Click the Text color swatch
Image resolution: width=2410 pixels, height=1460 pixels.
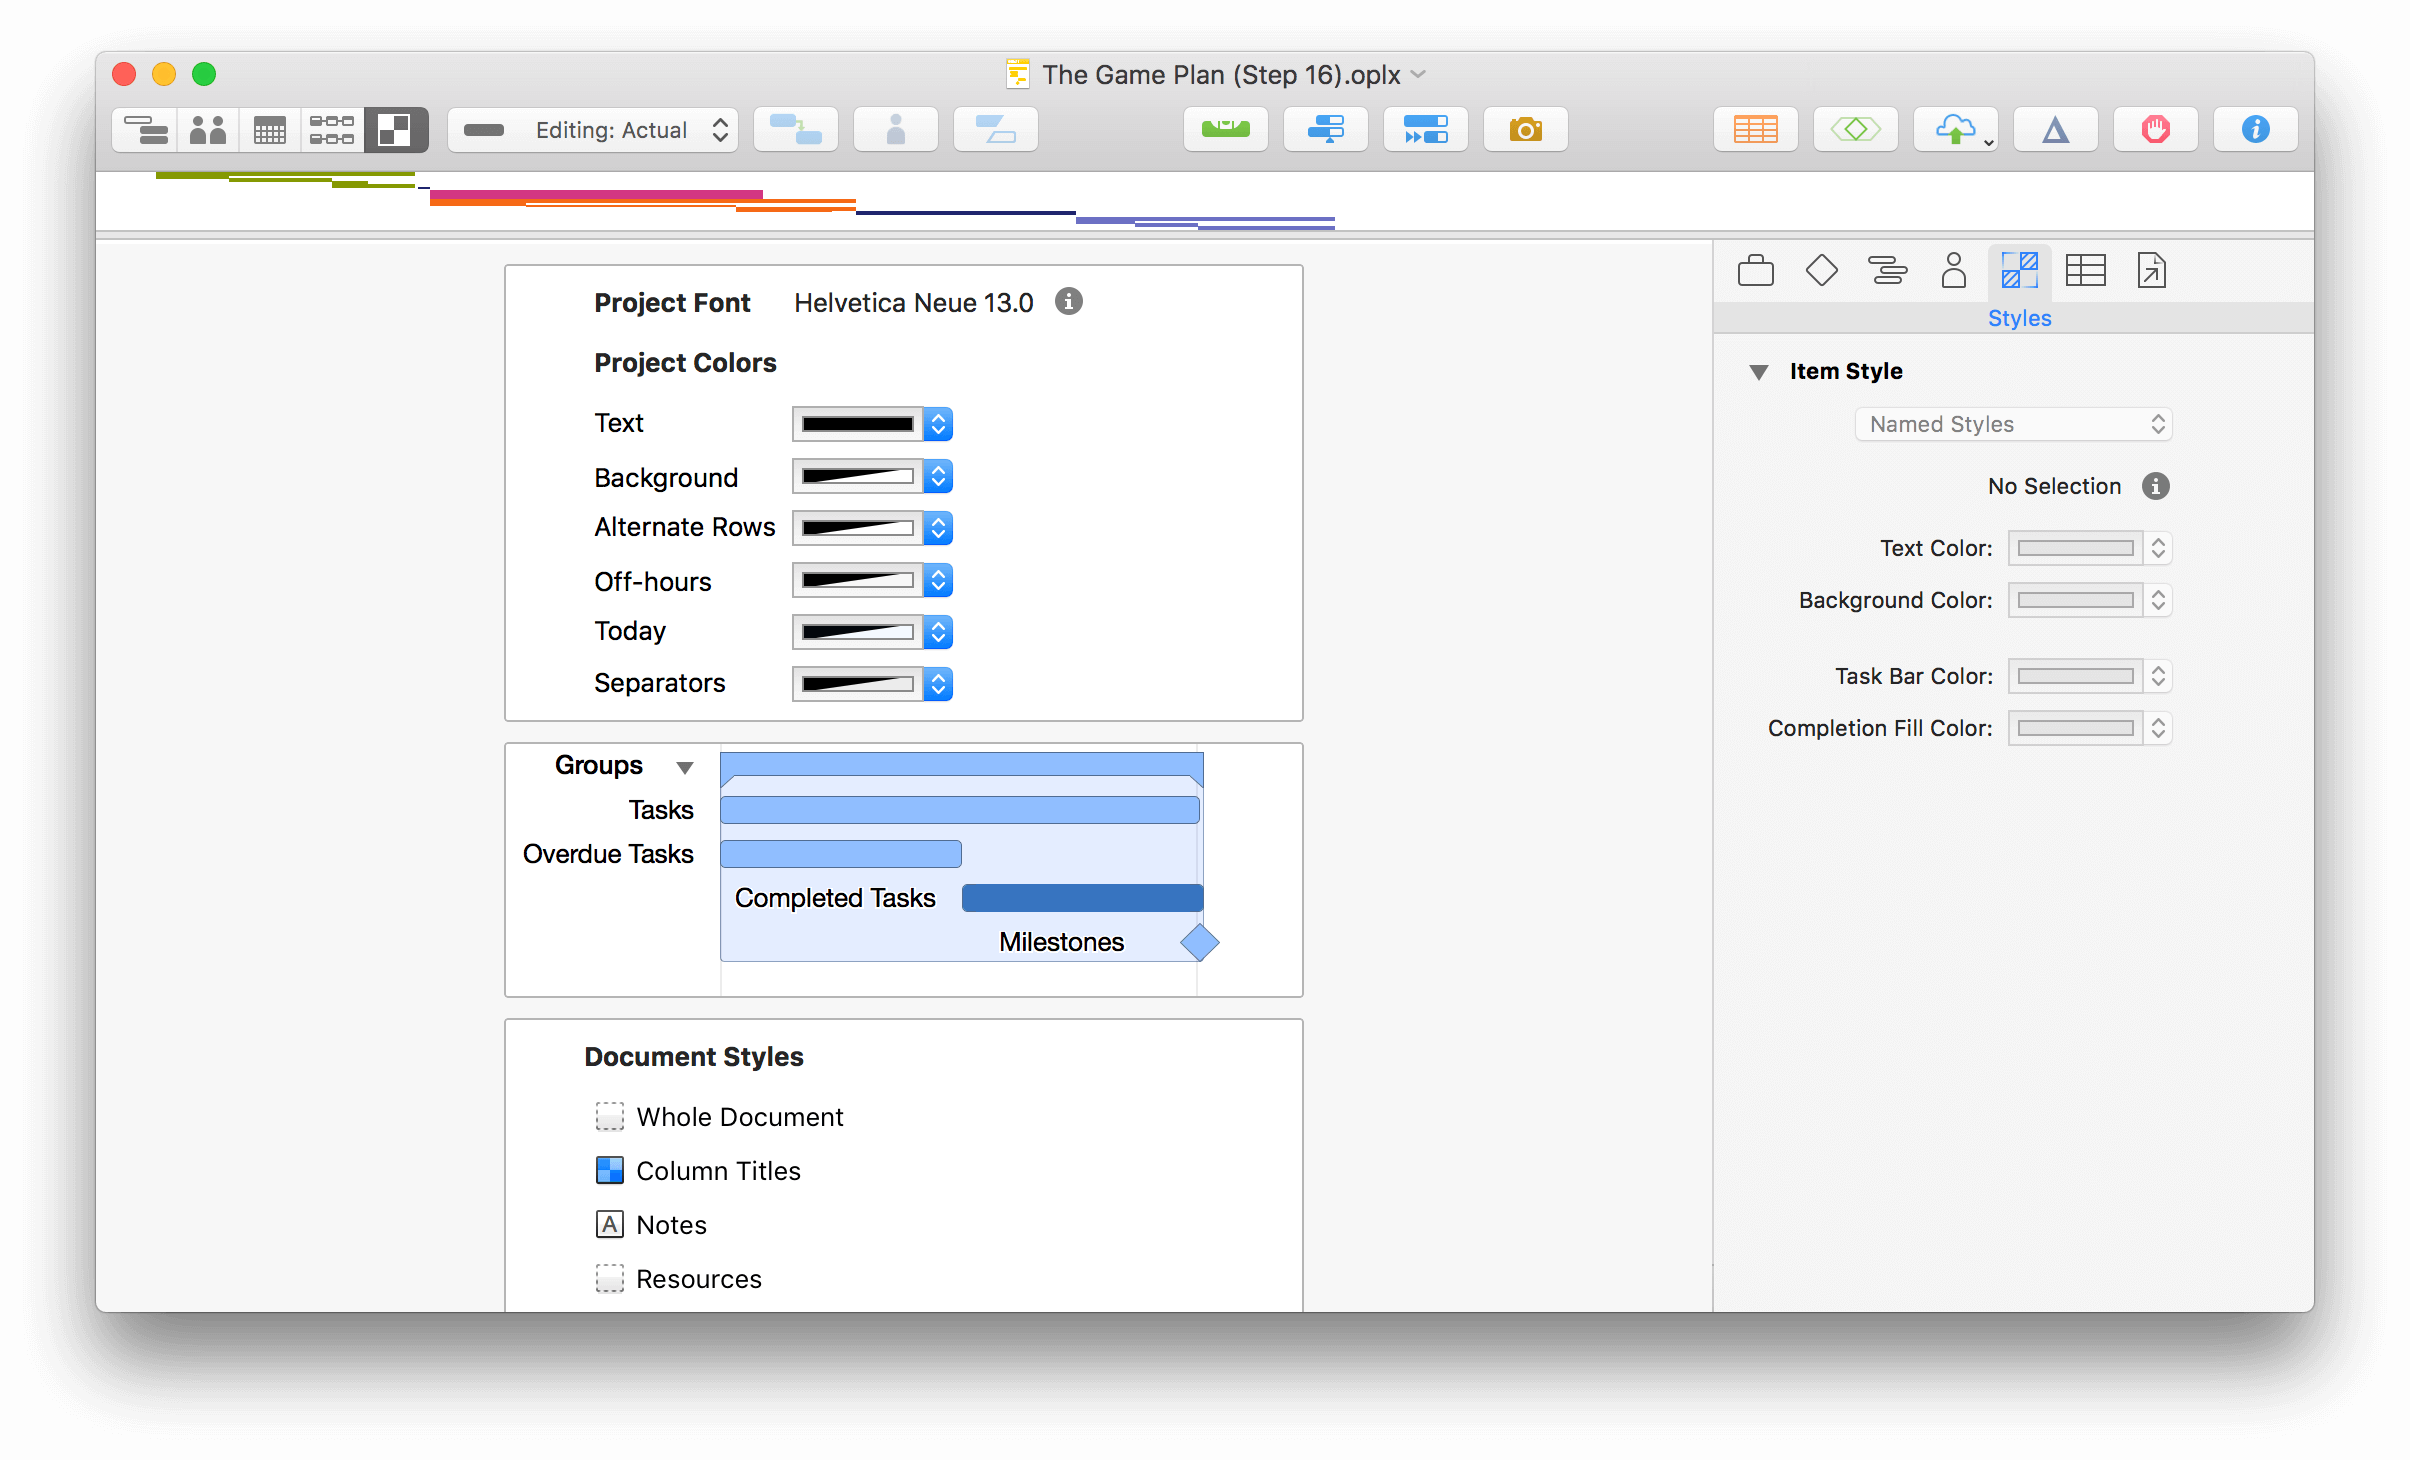click(x=859, y=424)
